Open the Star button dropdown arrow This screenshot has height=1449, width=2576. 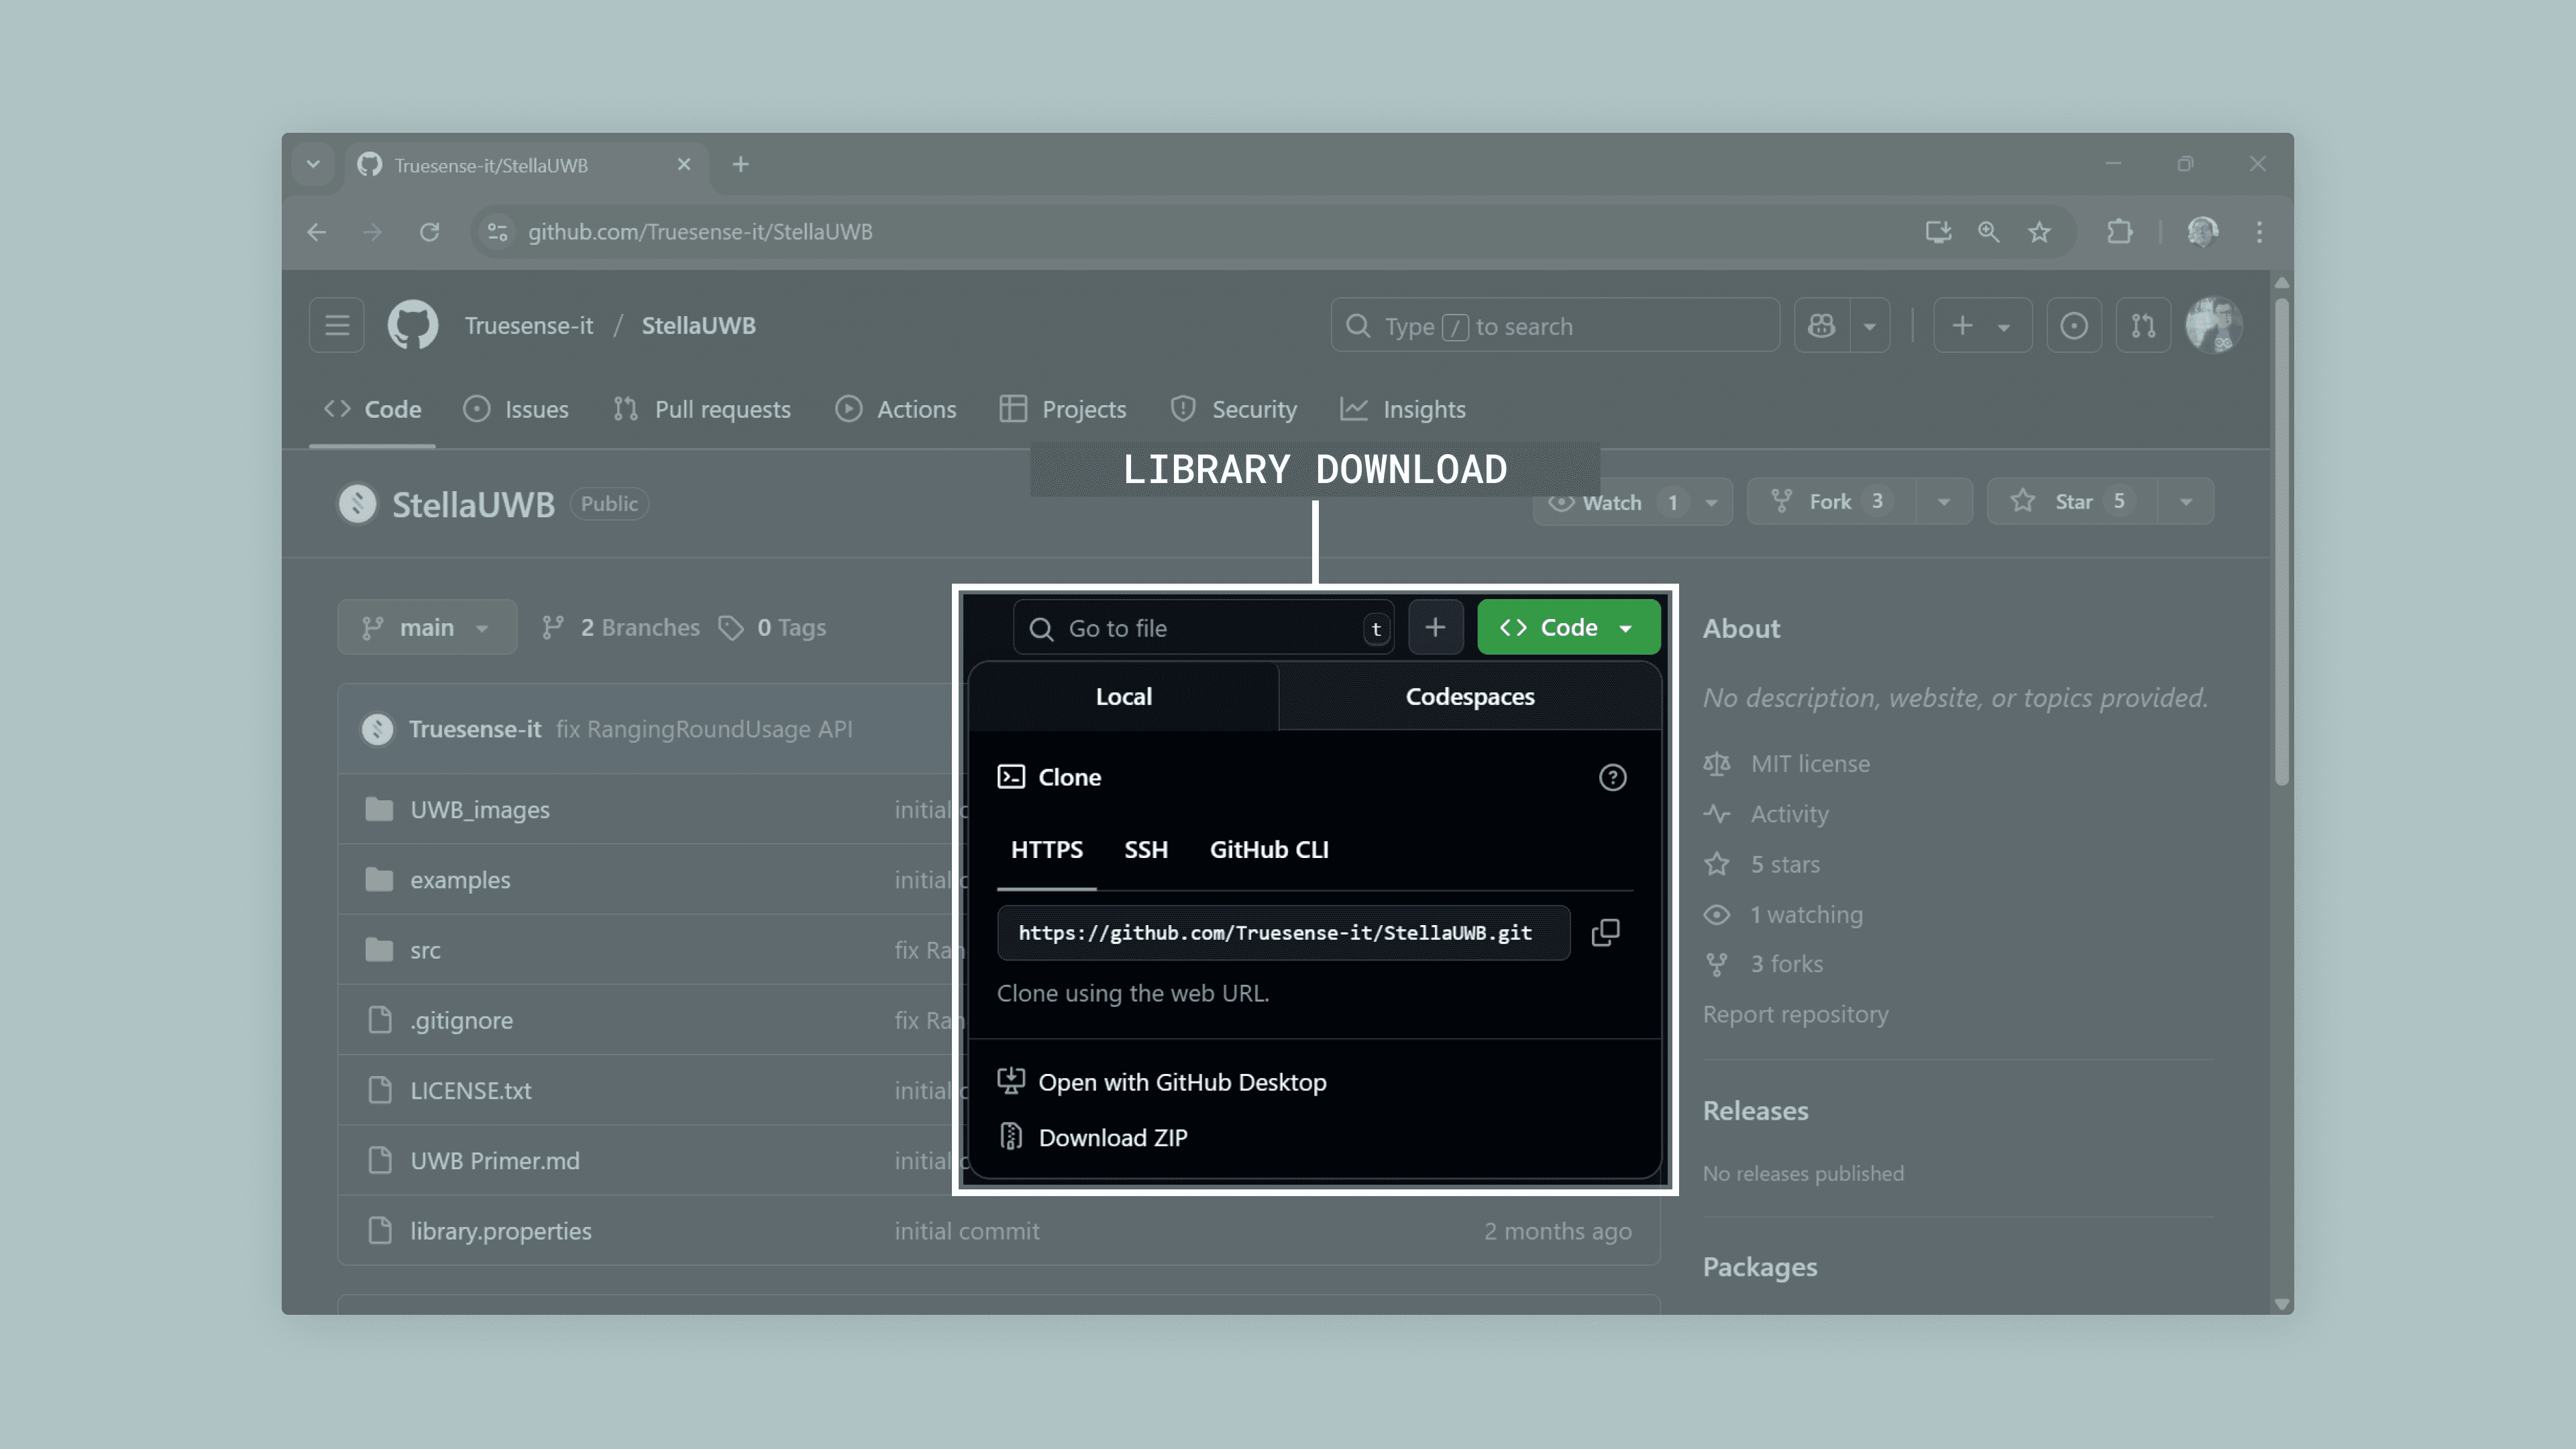(x=2186, y=501)
